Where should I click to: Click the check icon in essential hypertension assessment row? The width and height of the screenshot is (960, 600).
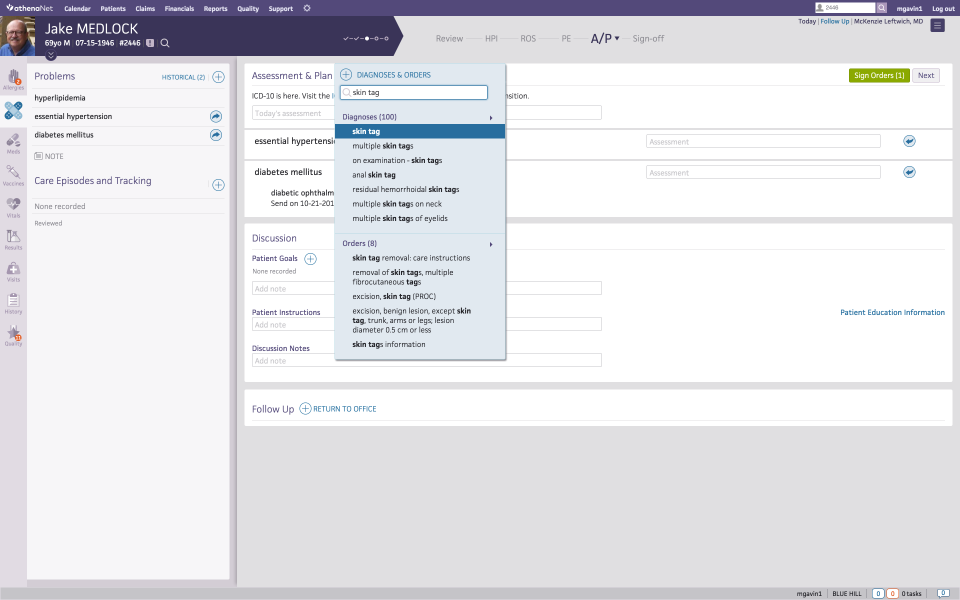pos(909,141)
